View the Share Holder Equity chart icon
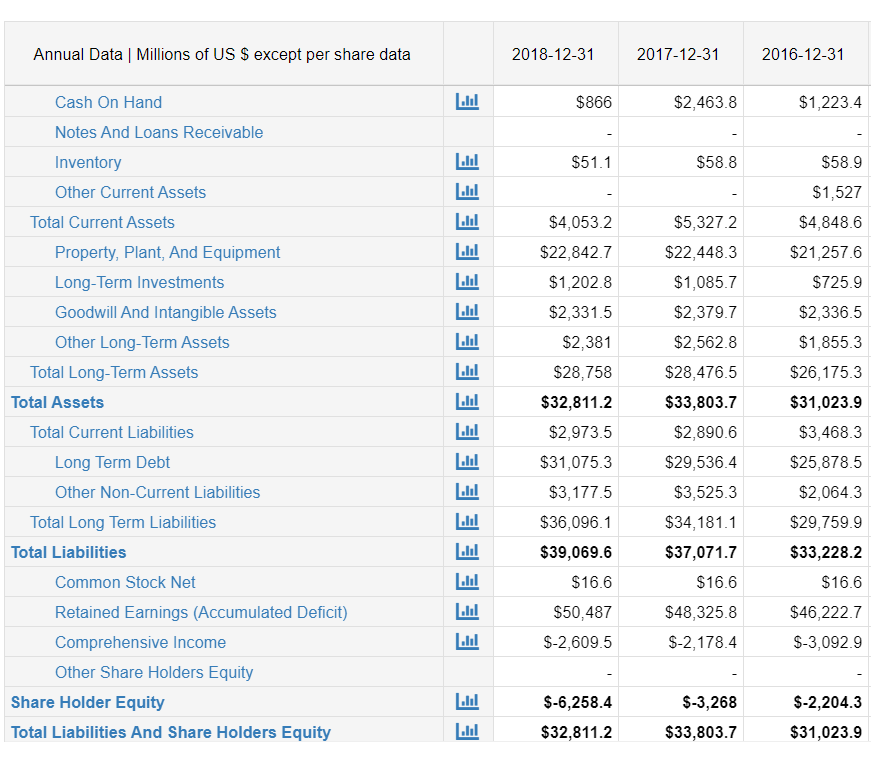This screenshot has width=892, height=760. coord(467,701)
